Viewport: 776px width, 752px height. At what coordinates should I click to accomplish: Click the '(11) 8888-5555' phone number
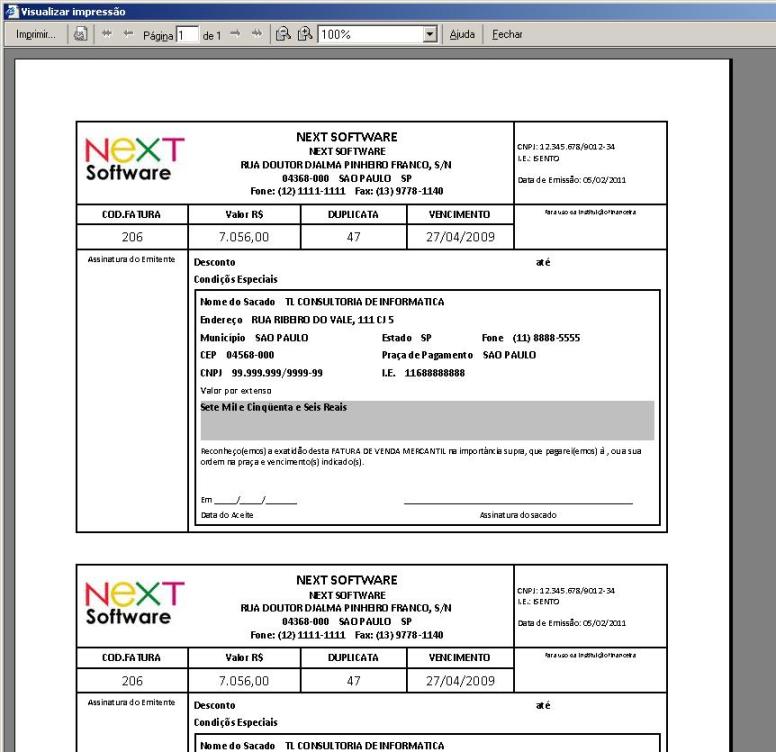[546, 338]
